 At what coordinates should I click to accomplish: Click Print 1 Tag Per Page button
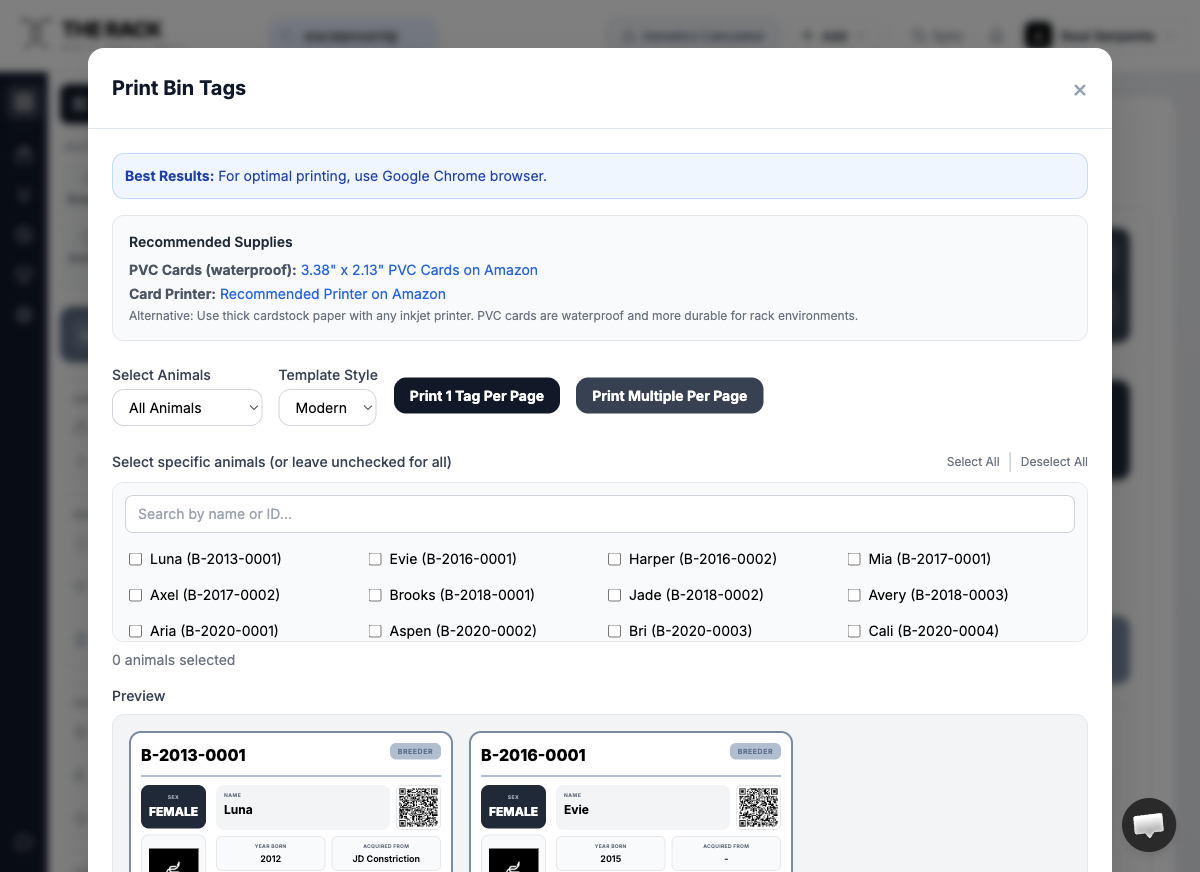(x=477, y=396)
